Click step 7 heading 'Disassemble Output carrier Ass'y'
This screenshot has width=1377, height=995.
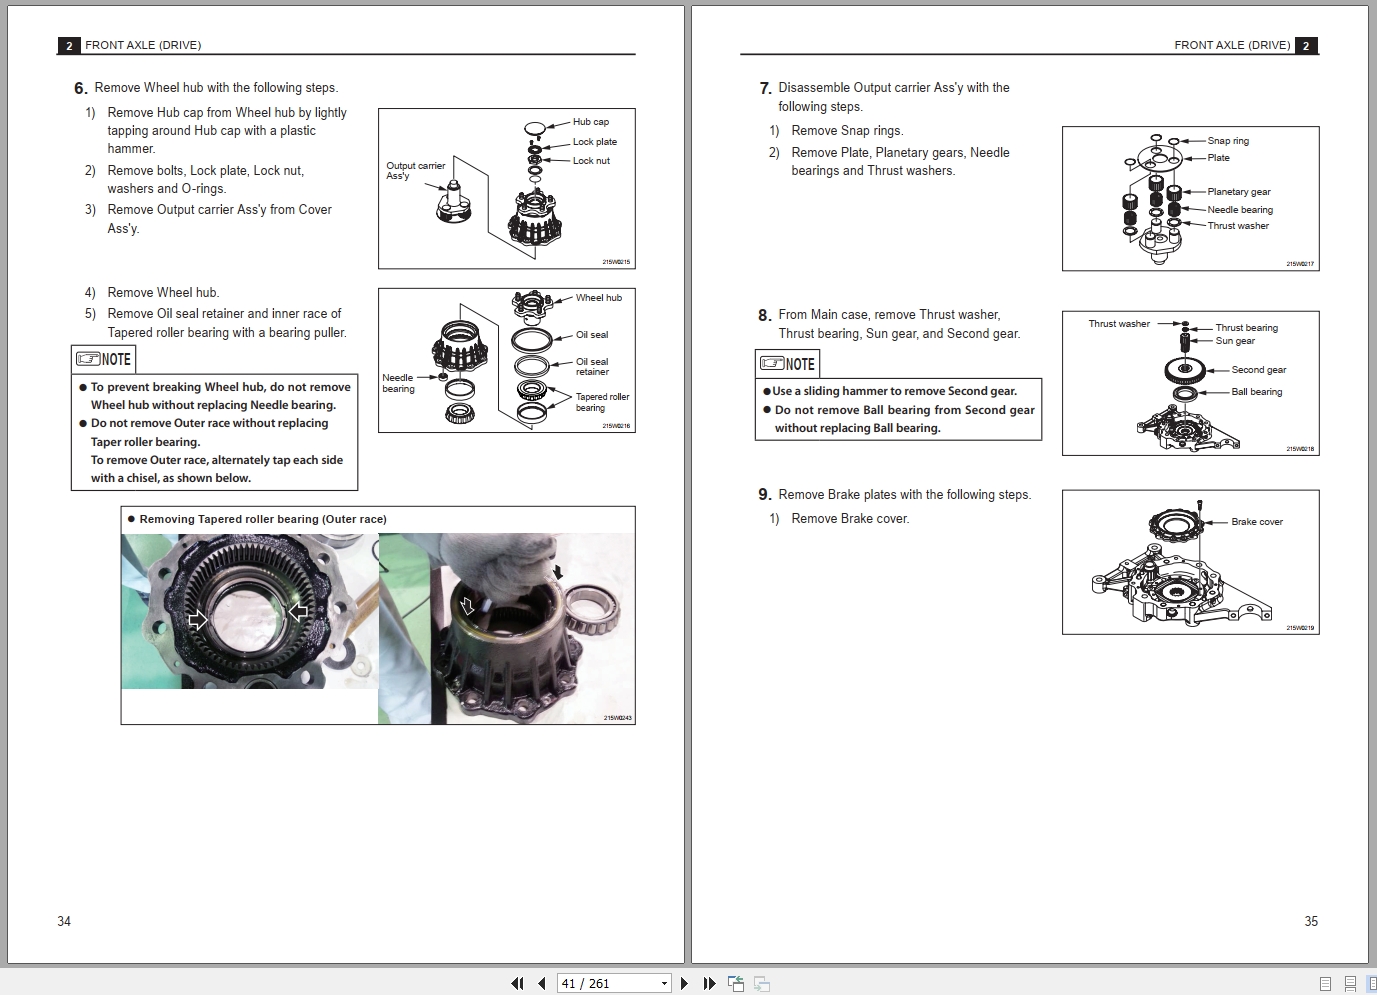(894, 97)
